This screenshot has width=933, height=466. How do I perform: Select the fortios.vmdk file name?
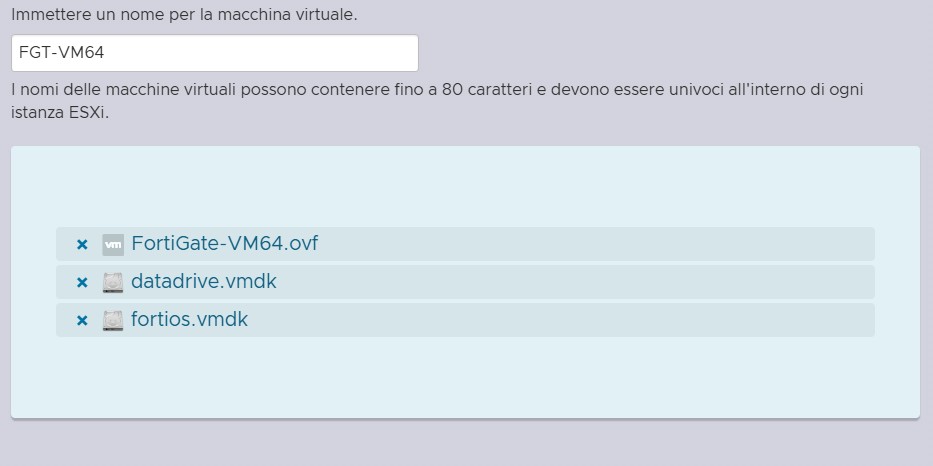pos(190,320)
